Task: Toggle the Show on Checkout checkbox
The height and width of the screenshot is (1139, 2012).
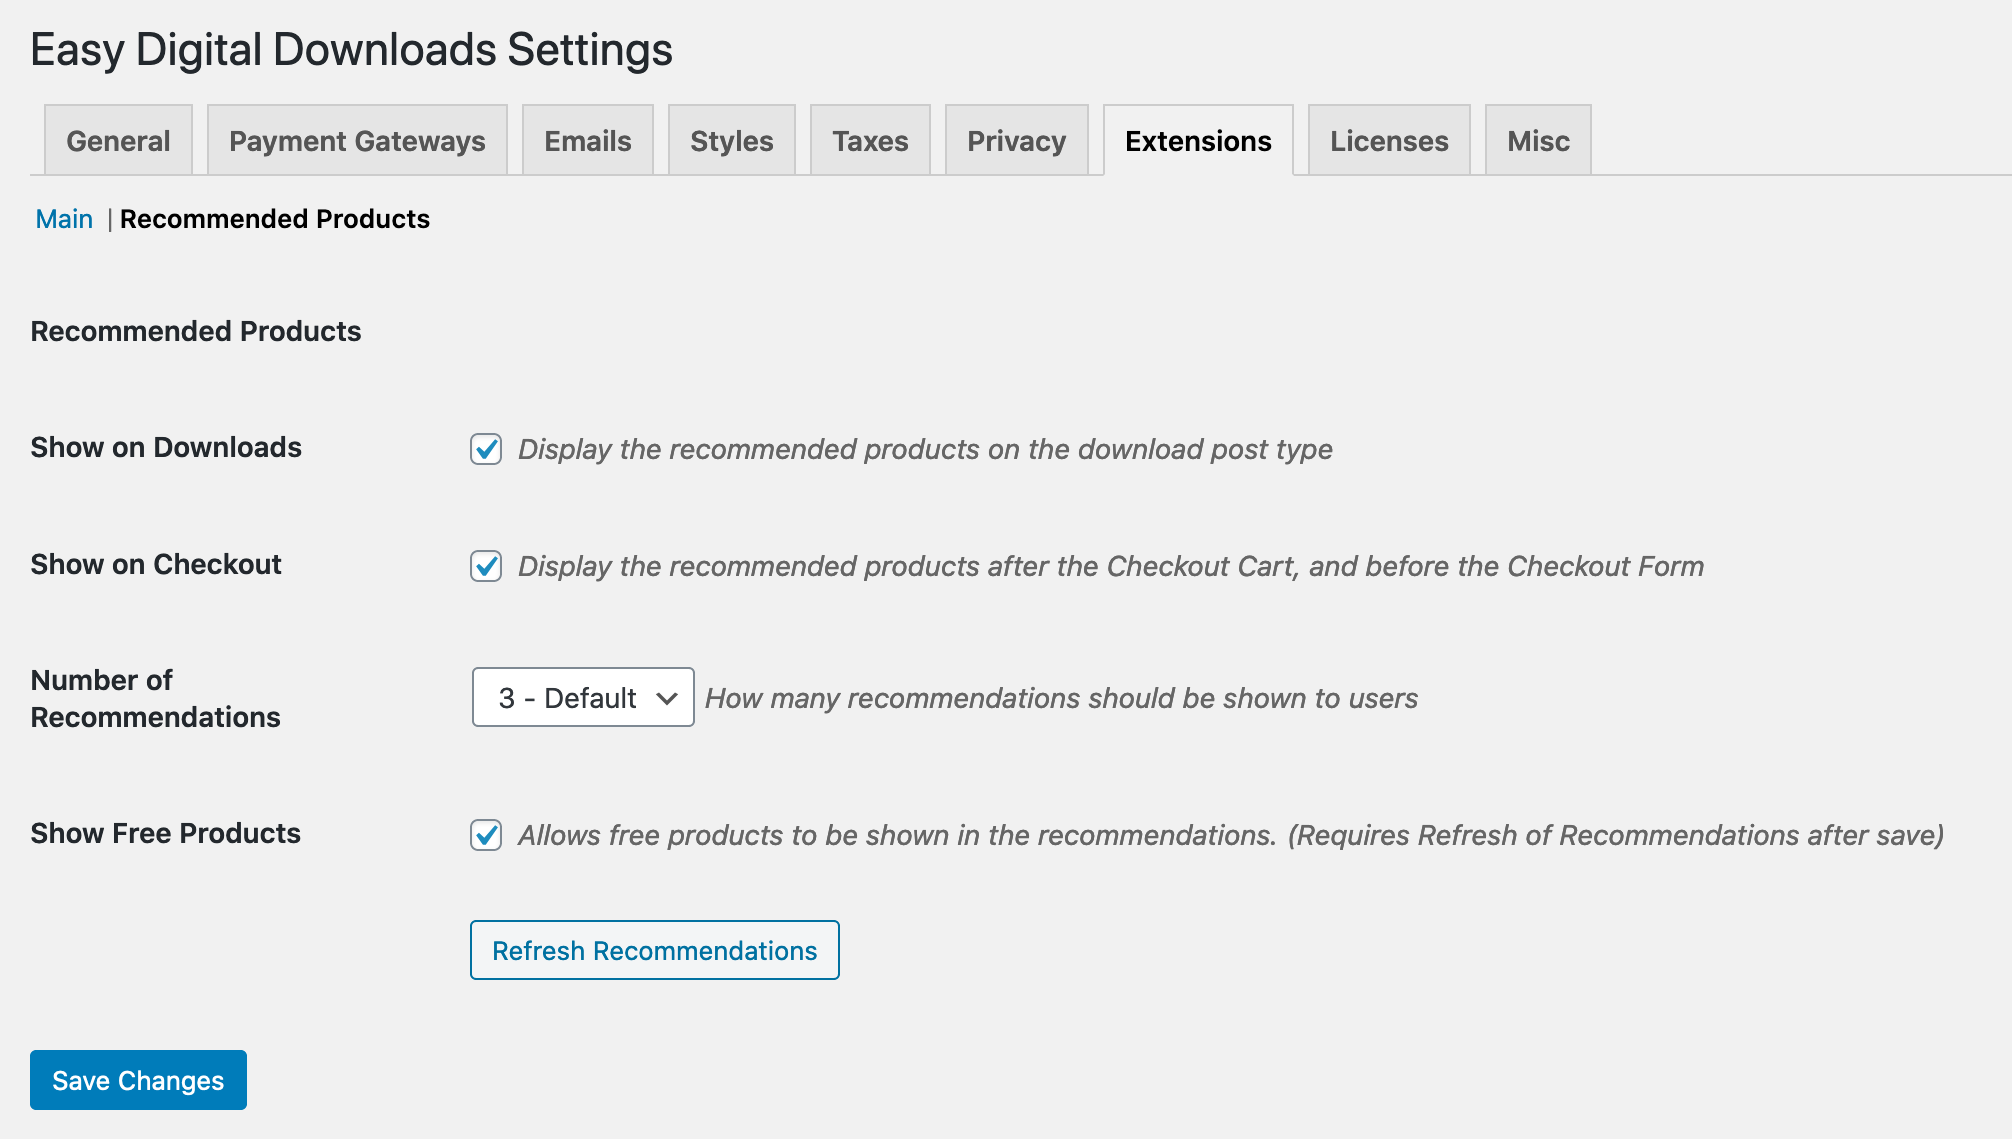Action: point(486,566)
